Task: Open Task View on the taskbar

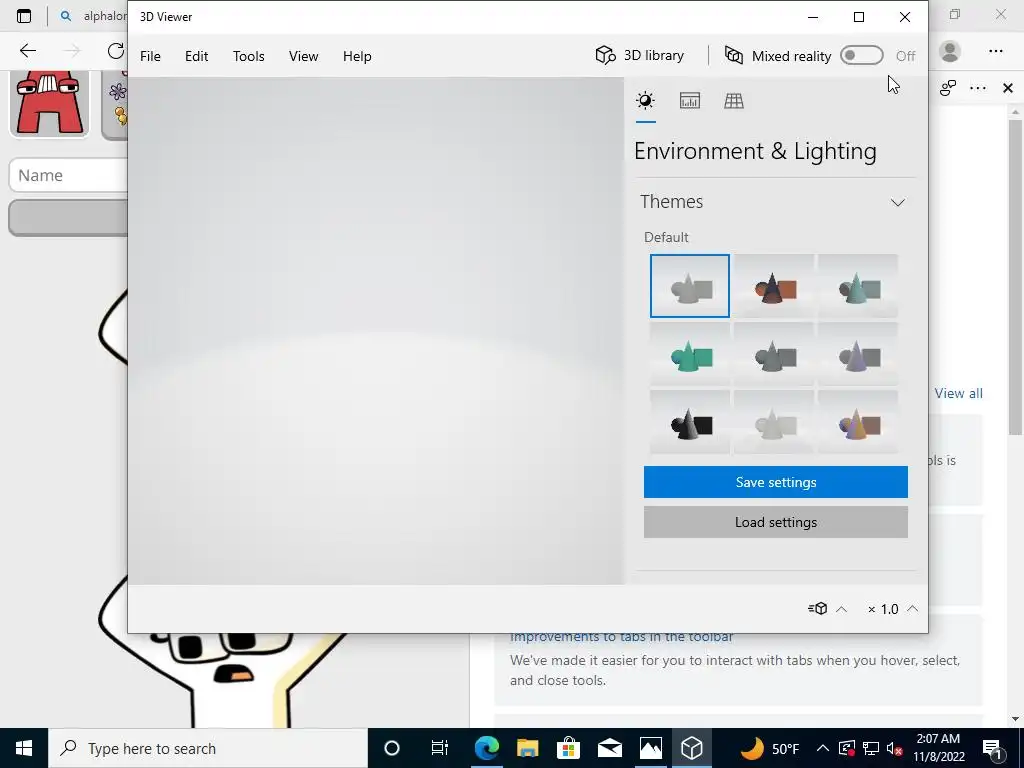Action: (440, 748)
